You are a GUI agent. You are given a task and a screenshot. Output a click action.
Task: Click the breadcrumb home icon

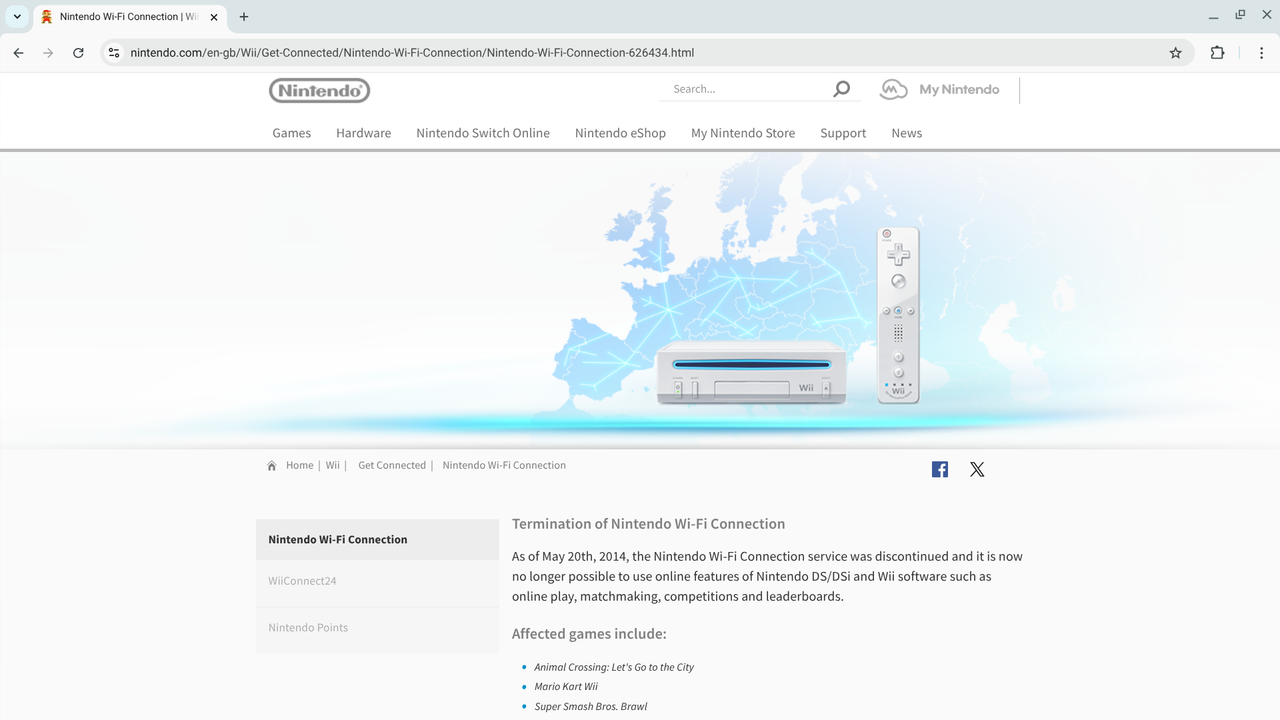[x=271, y=465]
